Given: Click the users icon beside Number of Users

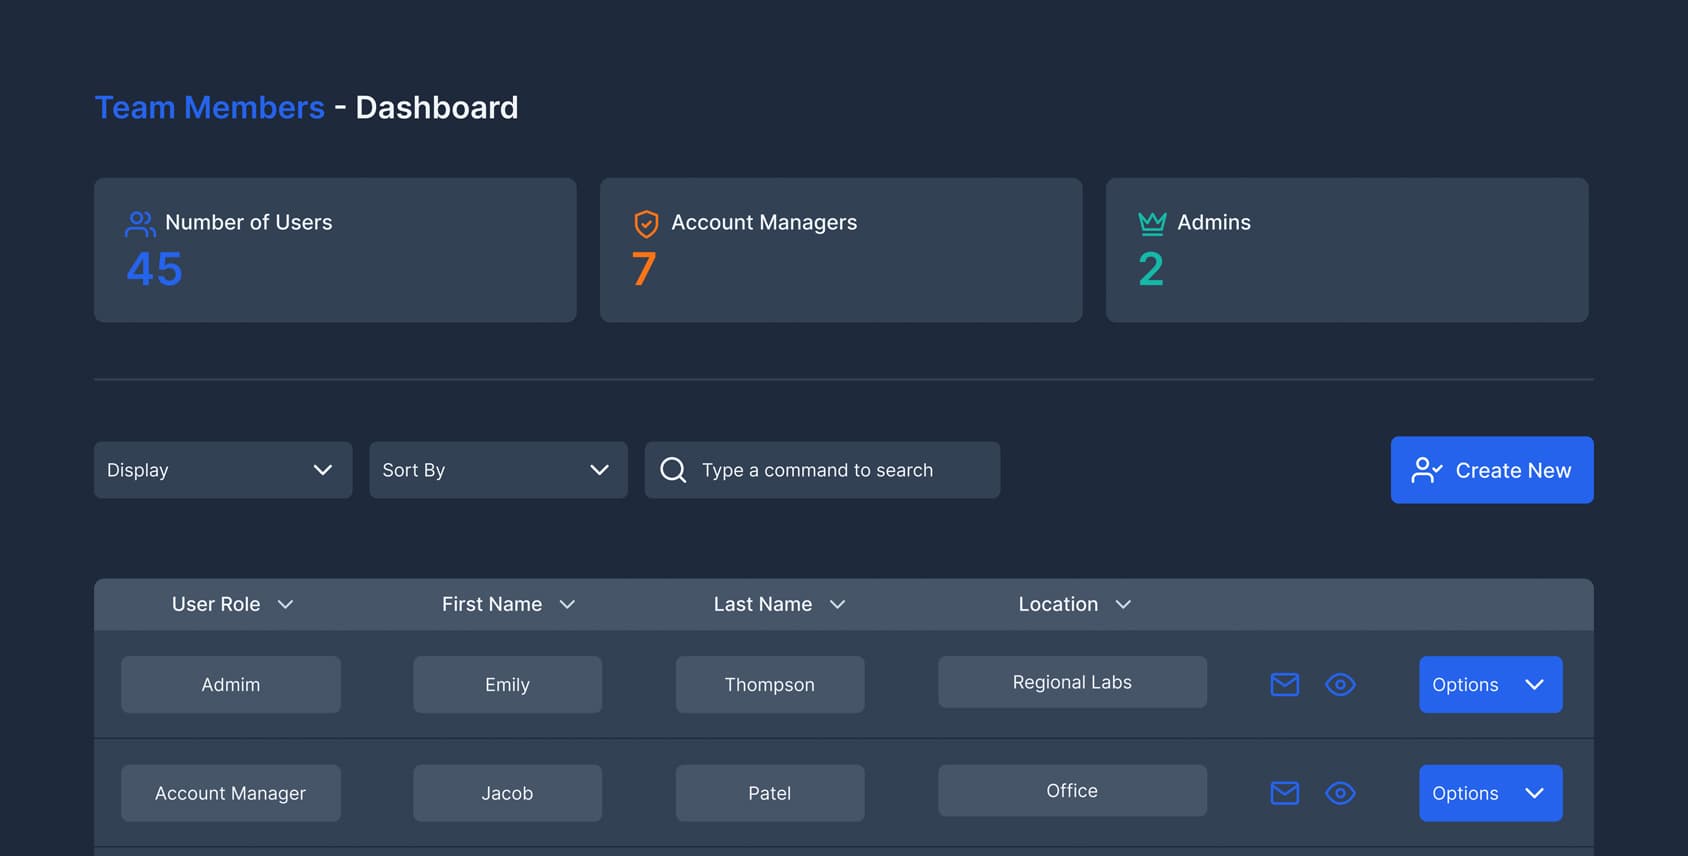Looking at the screenshot, I should click(140, 223).
